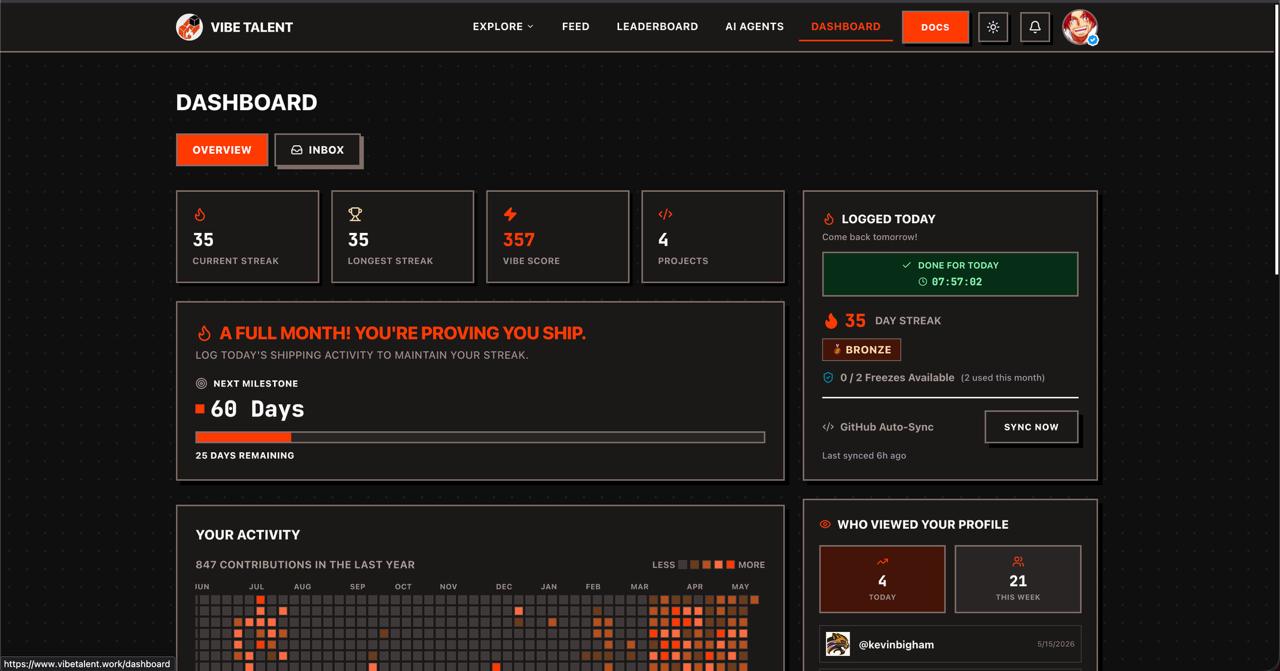This screenshot has height=671, width=1280.
Task: Click the MAY month label in activity chart
Action: tap(740, 587)
